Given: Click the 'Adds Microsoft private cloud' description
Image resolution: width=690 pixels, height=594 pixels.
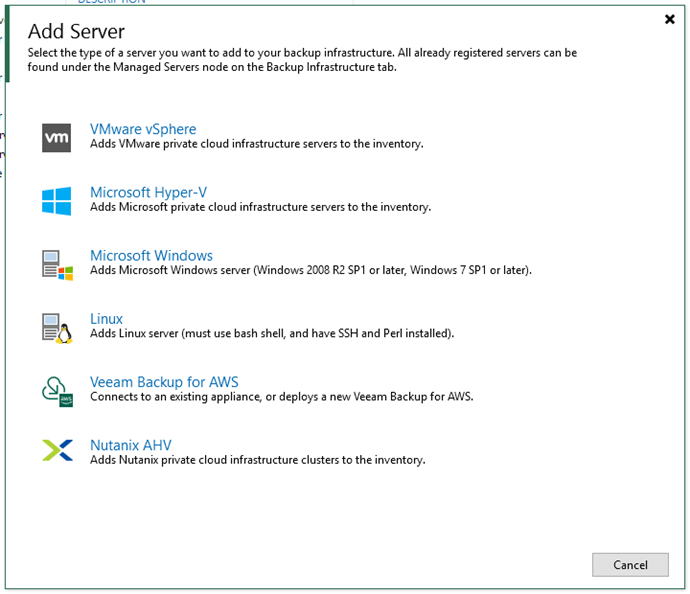Looking at the screenshot, I should (260, 207).
